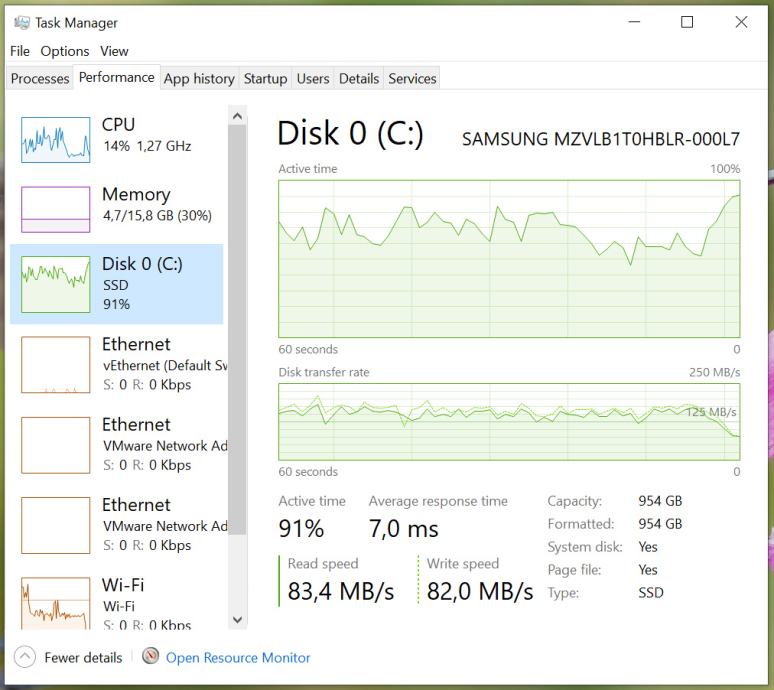
Task: Select the CPU usage graph thumbnail
Action: point(56,138)
